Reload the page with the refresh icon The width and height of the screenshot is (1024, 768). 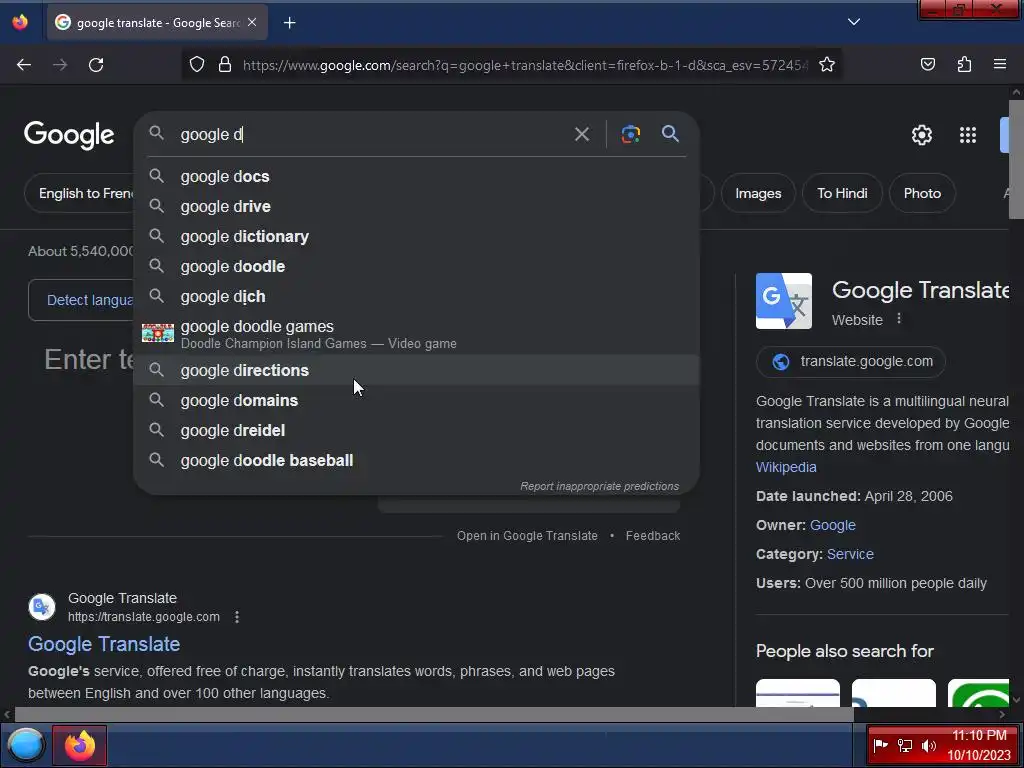pos(96,65)
